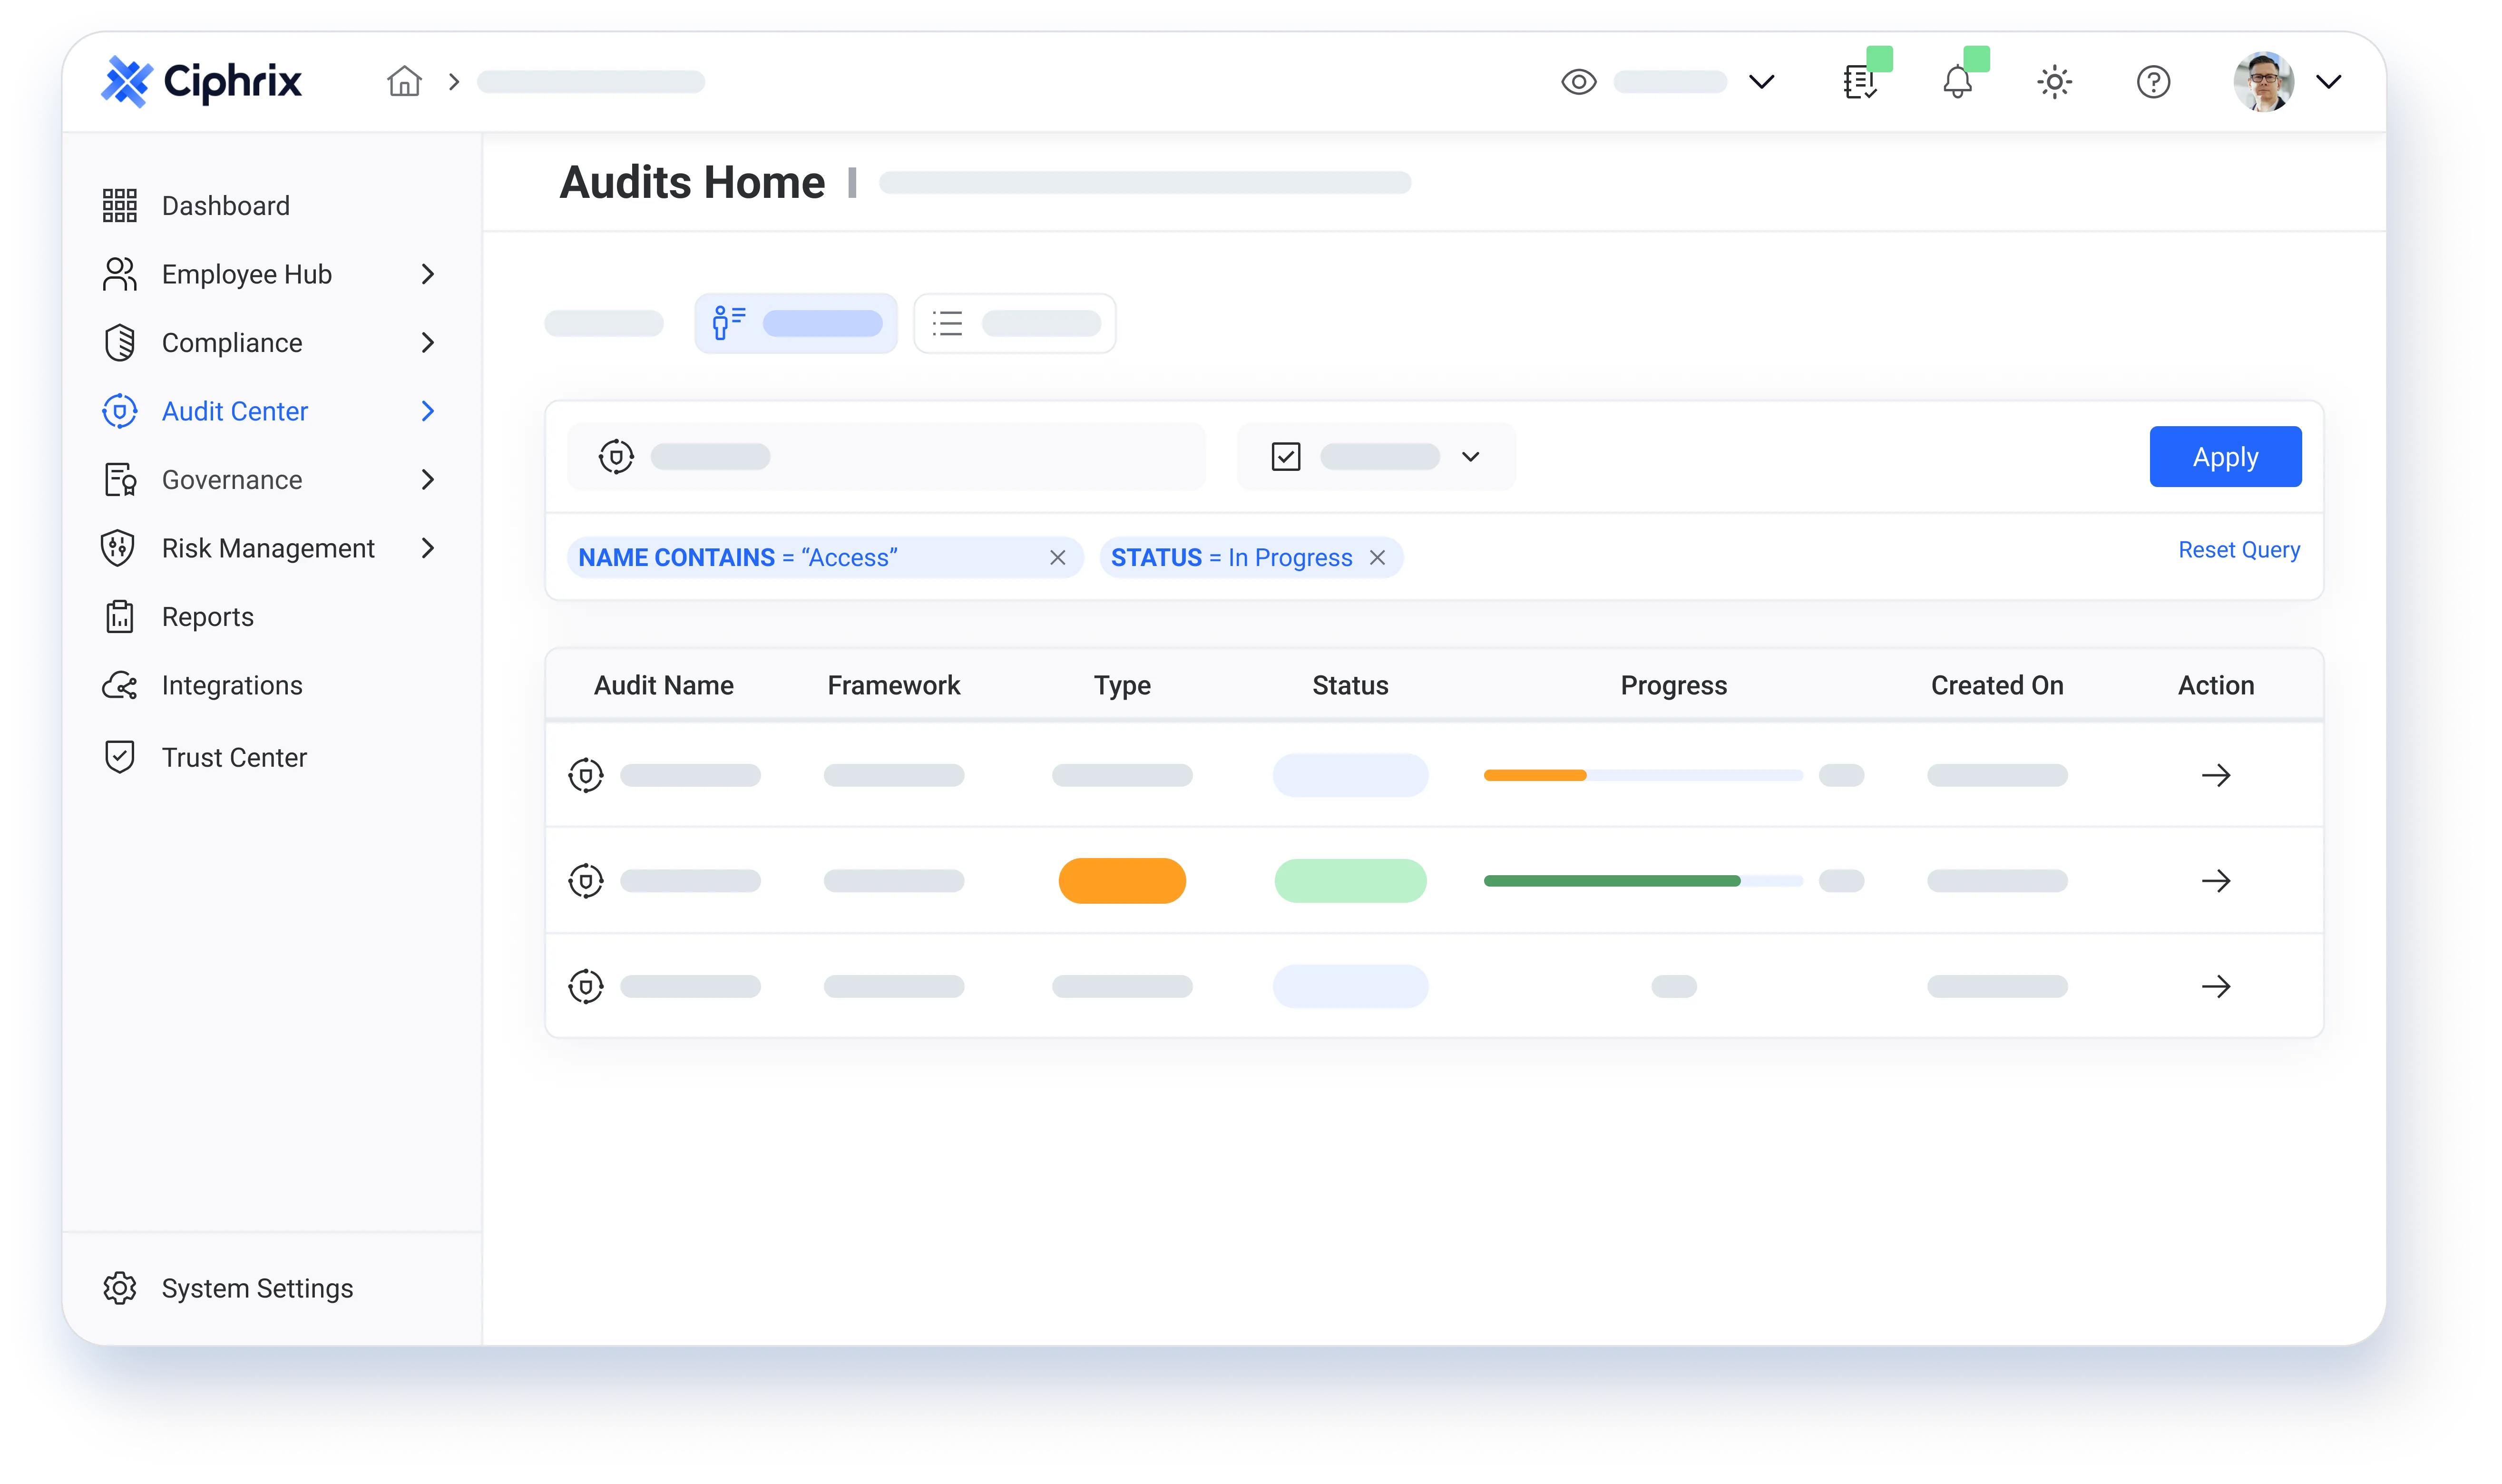Click the orange progress bar in first row
Screen dimensions: 2502x1484
point(1534,775)
